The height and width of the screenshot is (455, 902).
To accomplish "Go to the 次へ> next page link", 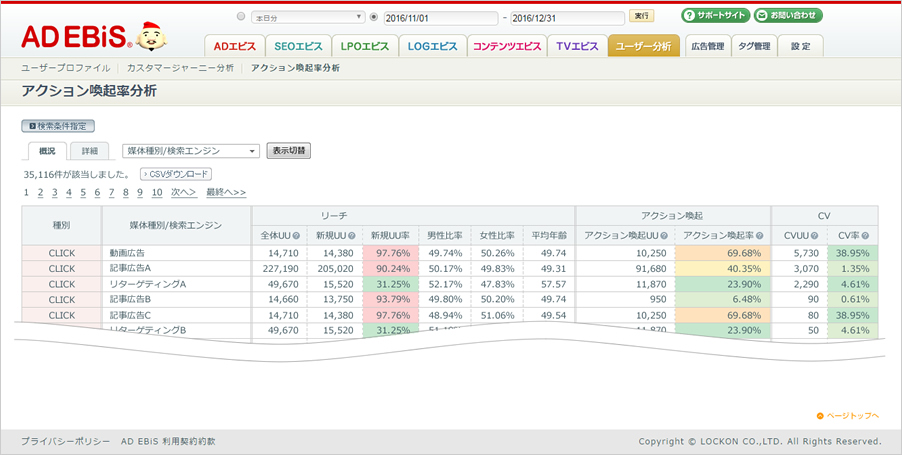I will tap(183, 192).
